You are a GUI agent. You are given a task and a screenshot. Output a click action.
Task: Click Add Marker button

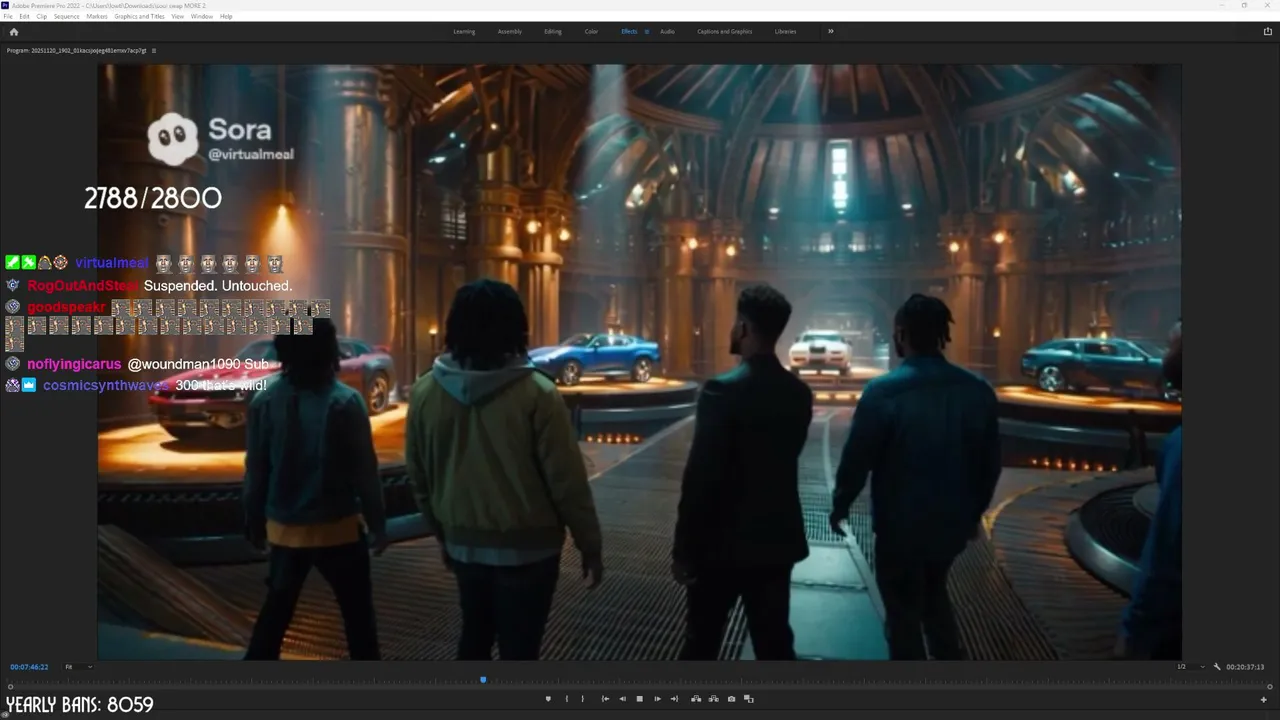548,699
